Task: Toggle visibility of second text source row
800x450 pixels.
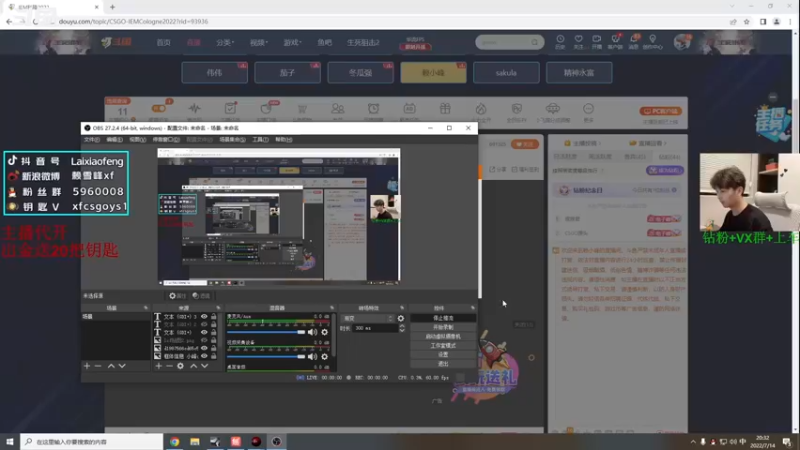Action: point(204,324)
